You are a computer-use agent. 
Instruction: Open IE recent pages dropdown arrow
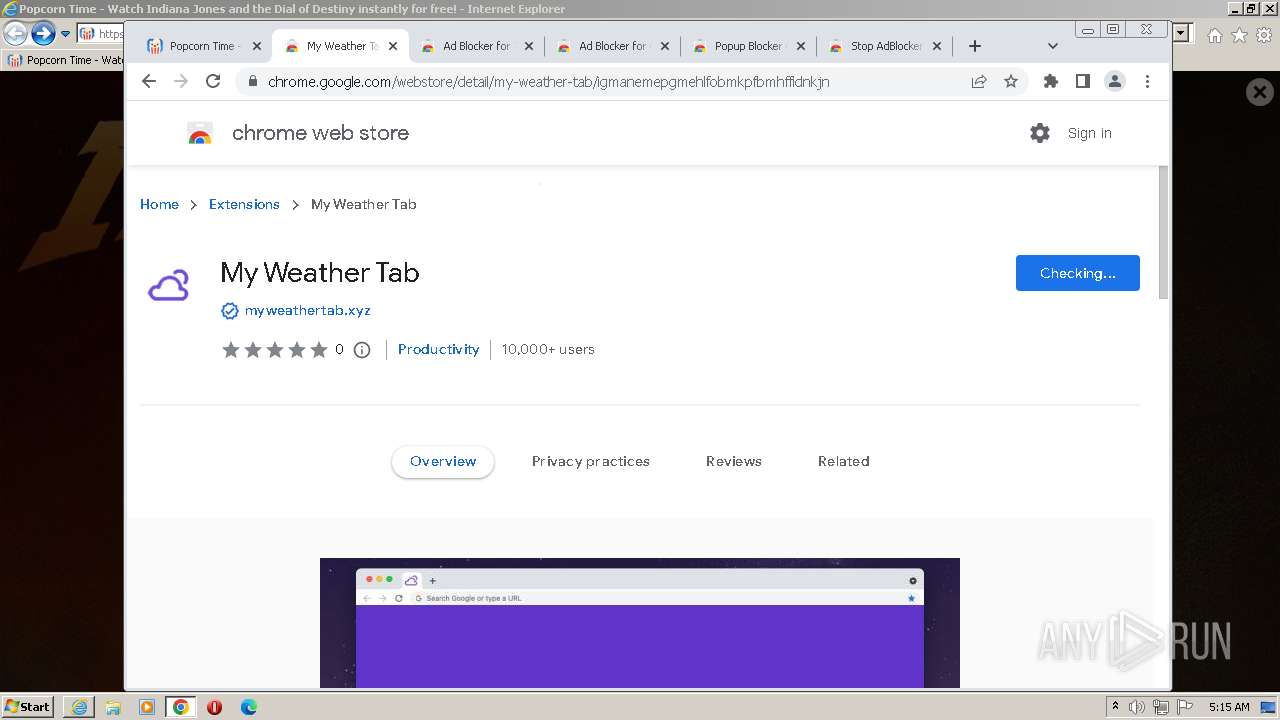click(x=65, y=33)
